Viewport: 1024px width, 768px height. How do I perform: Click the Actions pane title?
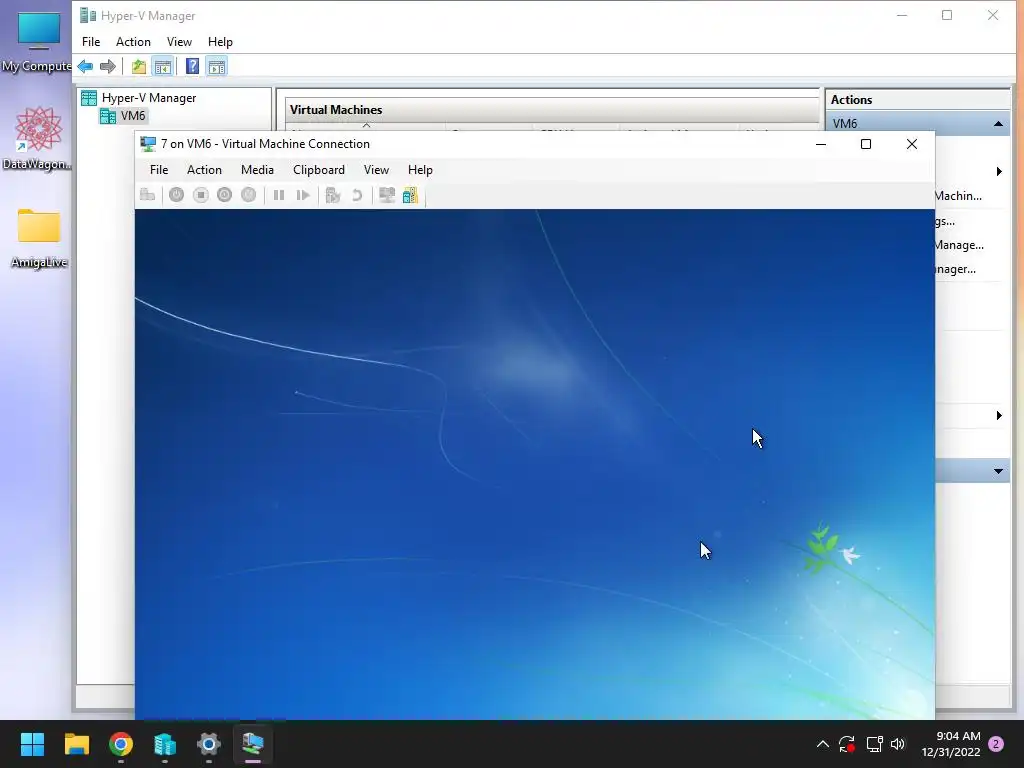[851, 100]
